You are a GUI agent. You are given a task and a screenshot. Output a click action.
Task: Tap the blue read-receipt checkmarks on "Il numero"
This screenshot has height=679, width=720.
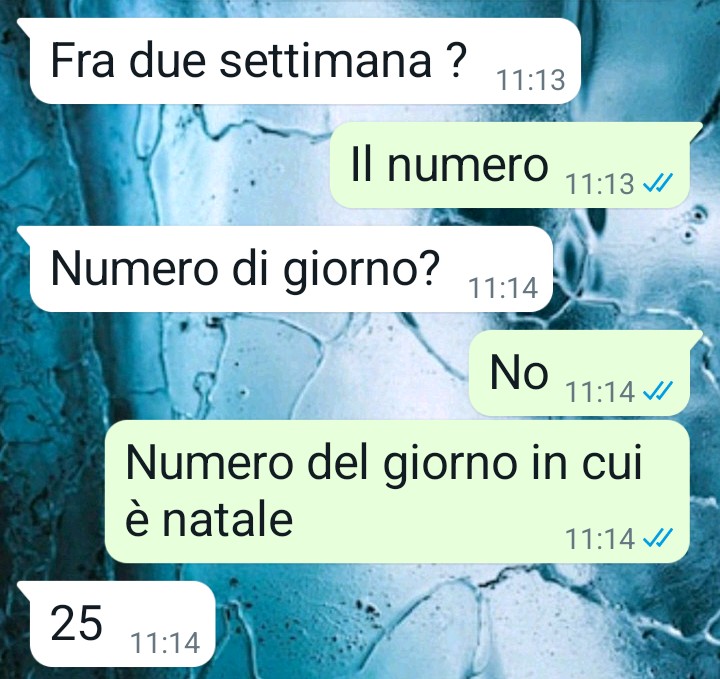tap(658, 184)
